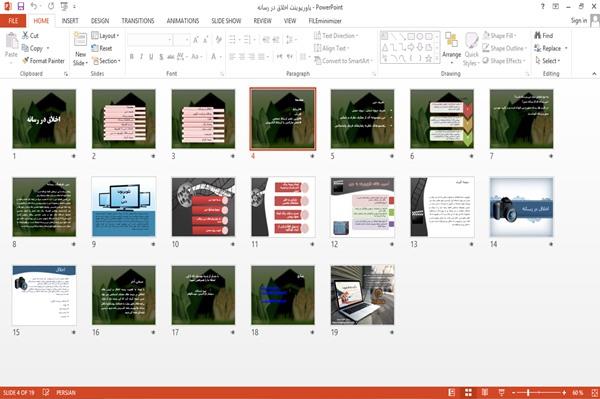The height and width of the screenshot is (399, 600).
Task: Click spell check icon in status bar
Action: point(46,392)
